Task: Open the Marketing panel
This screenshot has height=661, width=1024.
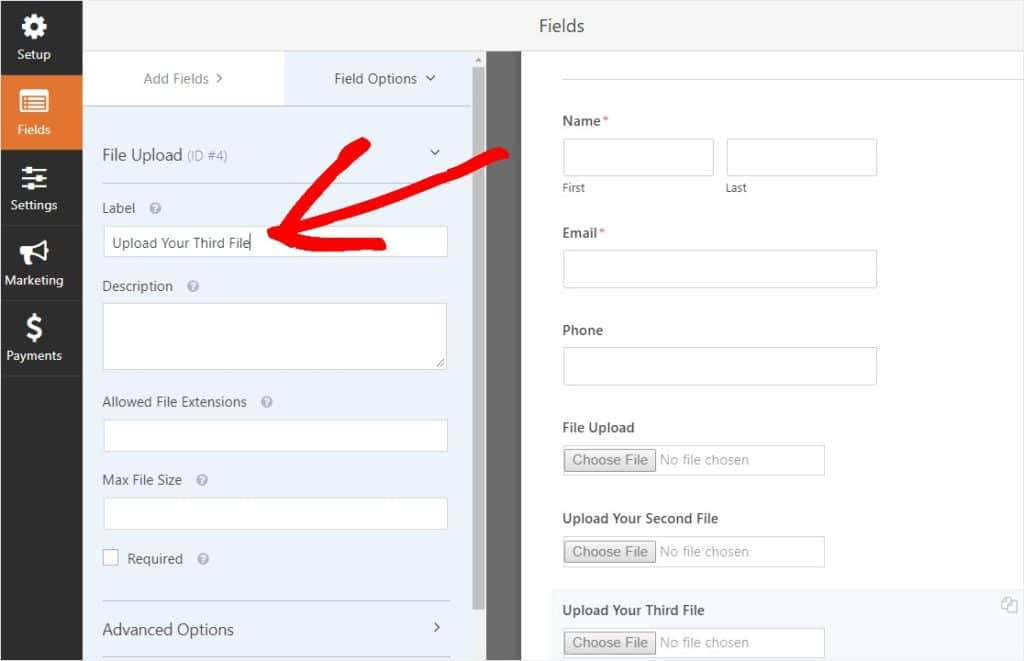Action: [34, 263]
